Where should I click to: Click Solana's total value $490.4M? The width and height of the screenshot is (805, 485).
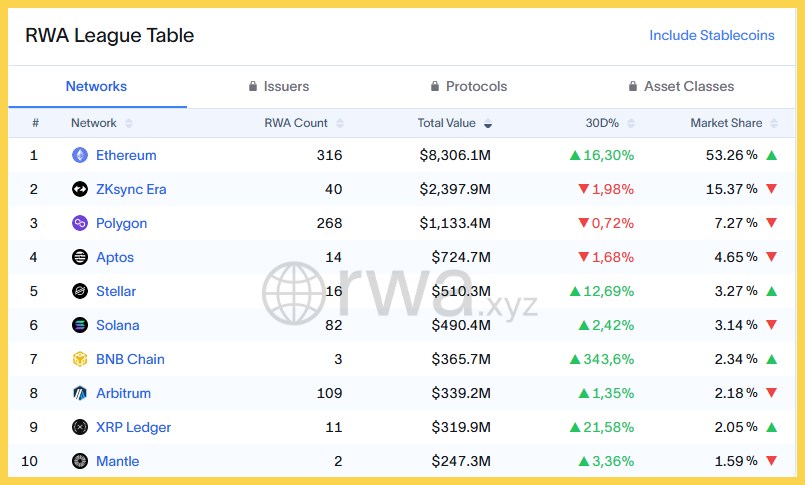(x=461, y=325)
